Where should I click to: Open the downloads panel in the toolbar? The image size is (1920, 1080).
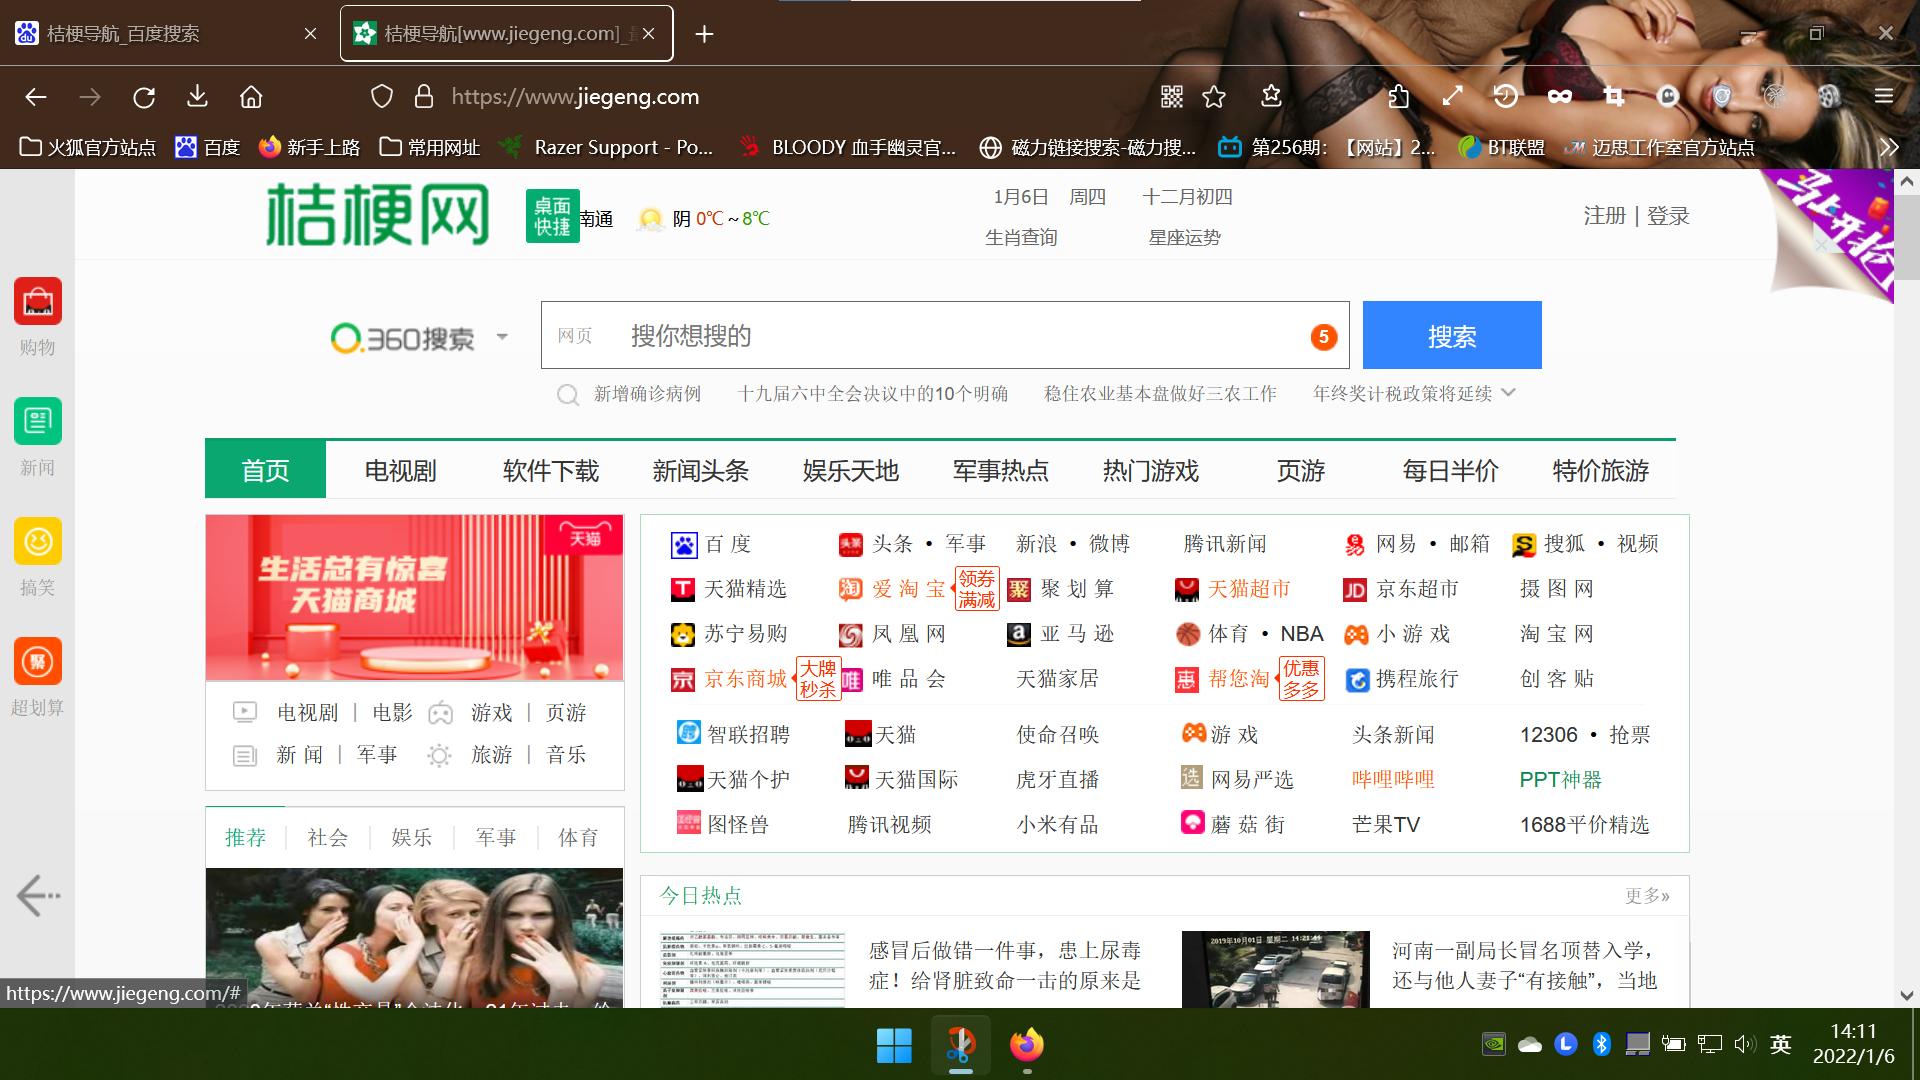[197, 96]
